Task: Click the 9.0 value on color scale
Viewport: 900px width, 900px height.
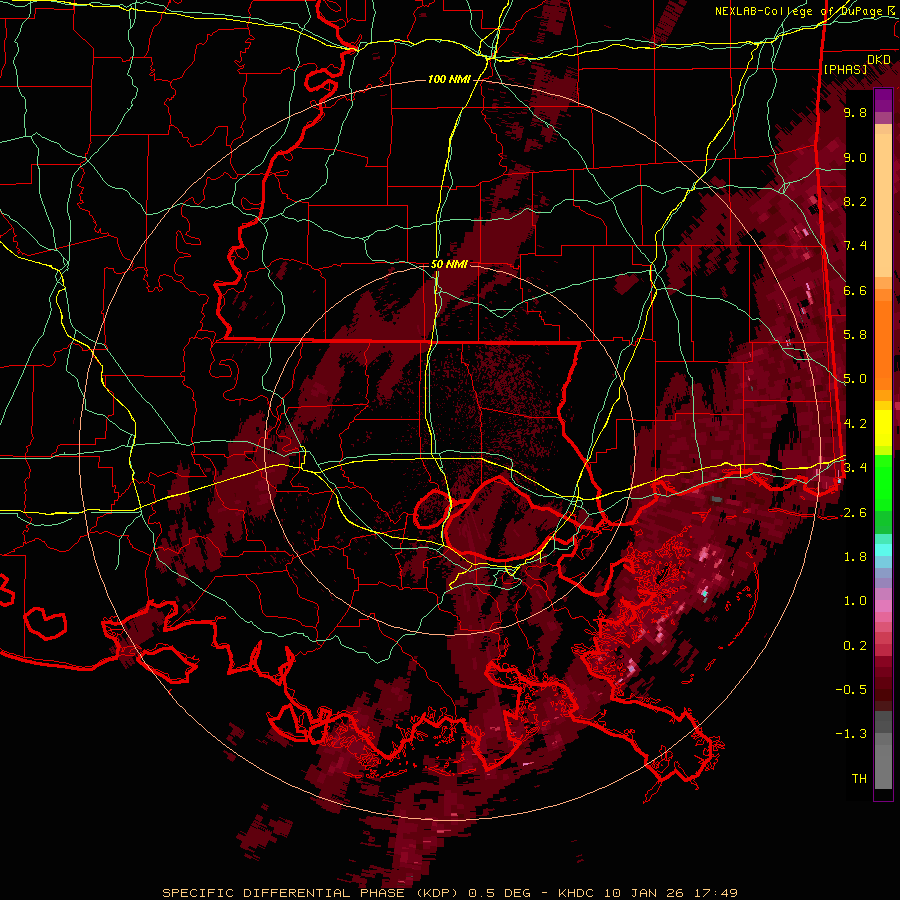Action: coord(855,158)
